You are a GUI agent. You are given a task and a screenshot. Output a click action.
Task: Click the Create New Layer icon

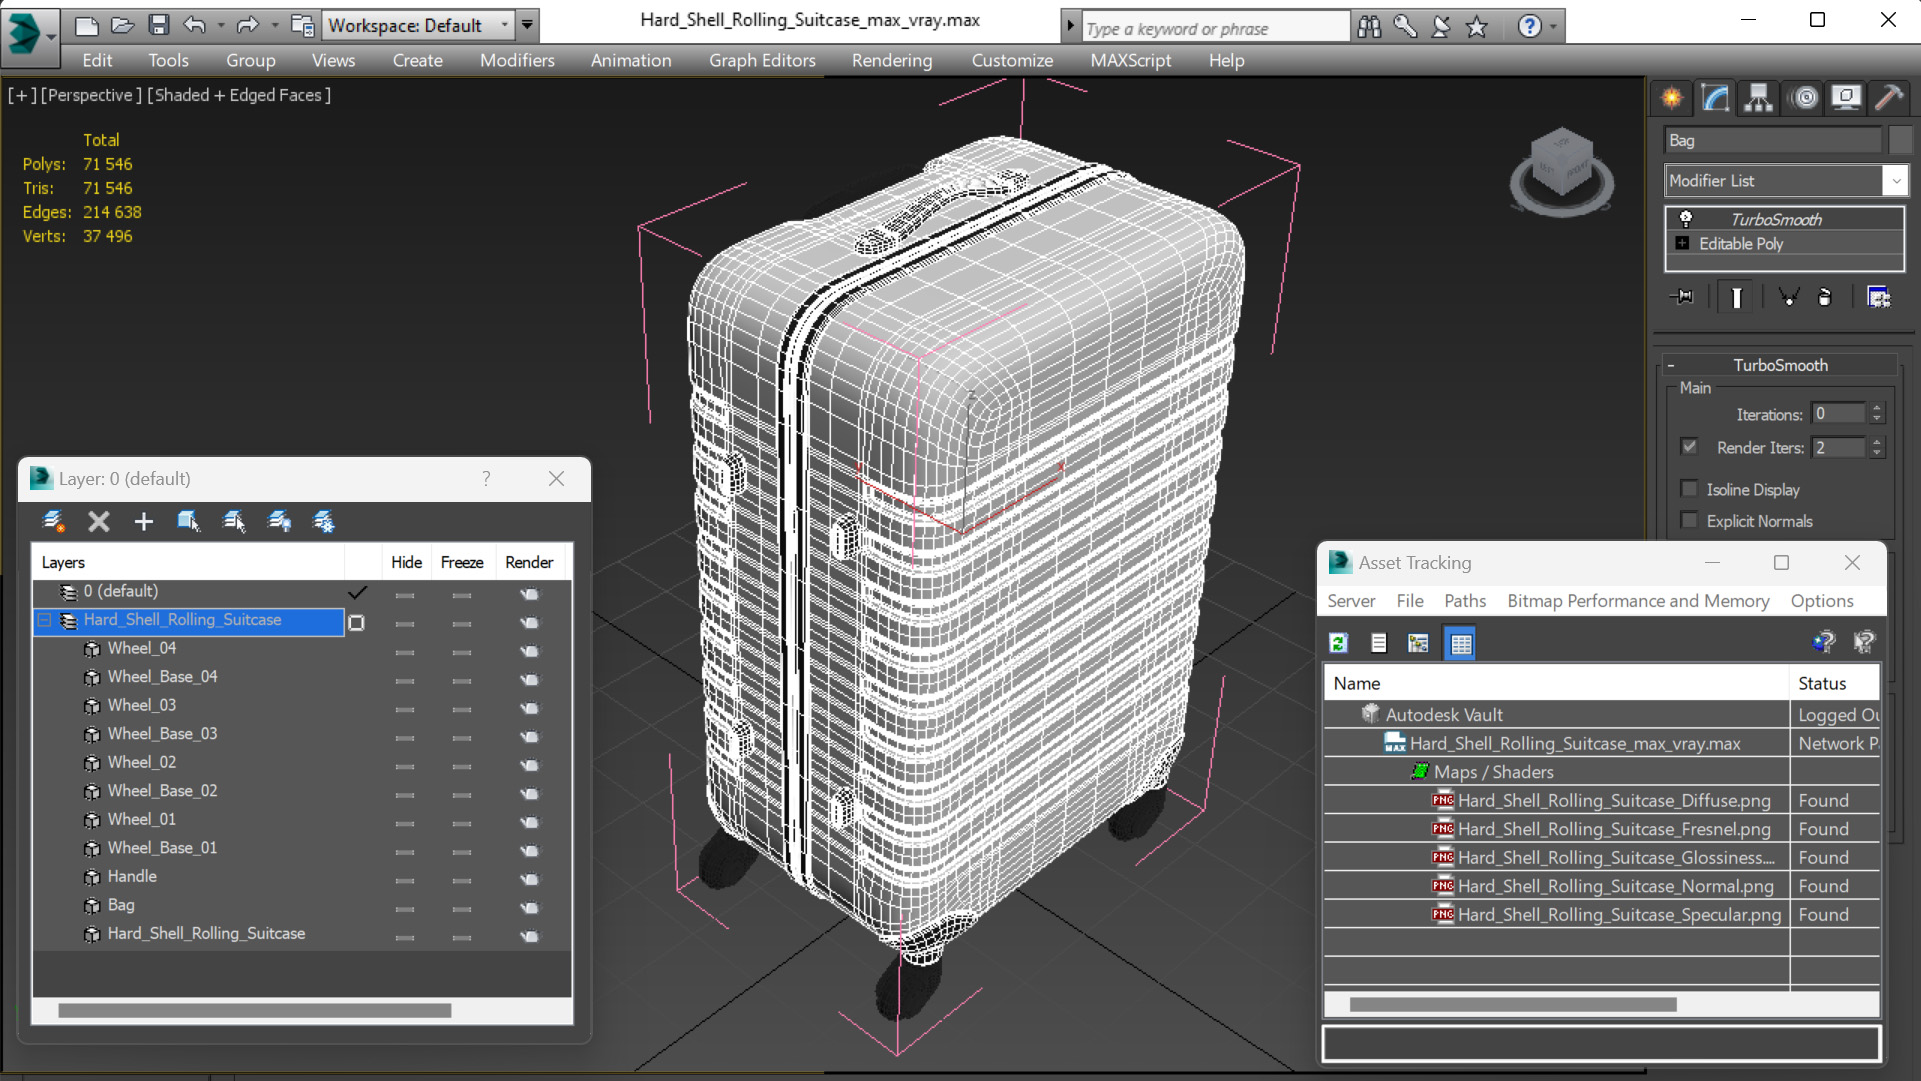click(x=54, y=521)
